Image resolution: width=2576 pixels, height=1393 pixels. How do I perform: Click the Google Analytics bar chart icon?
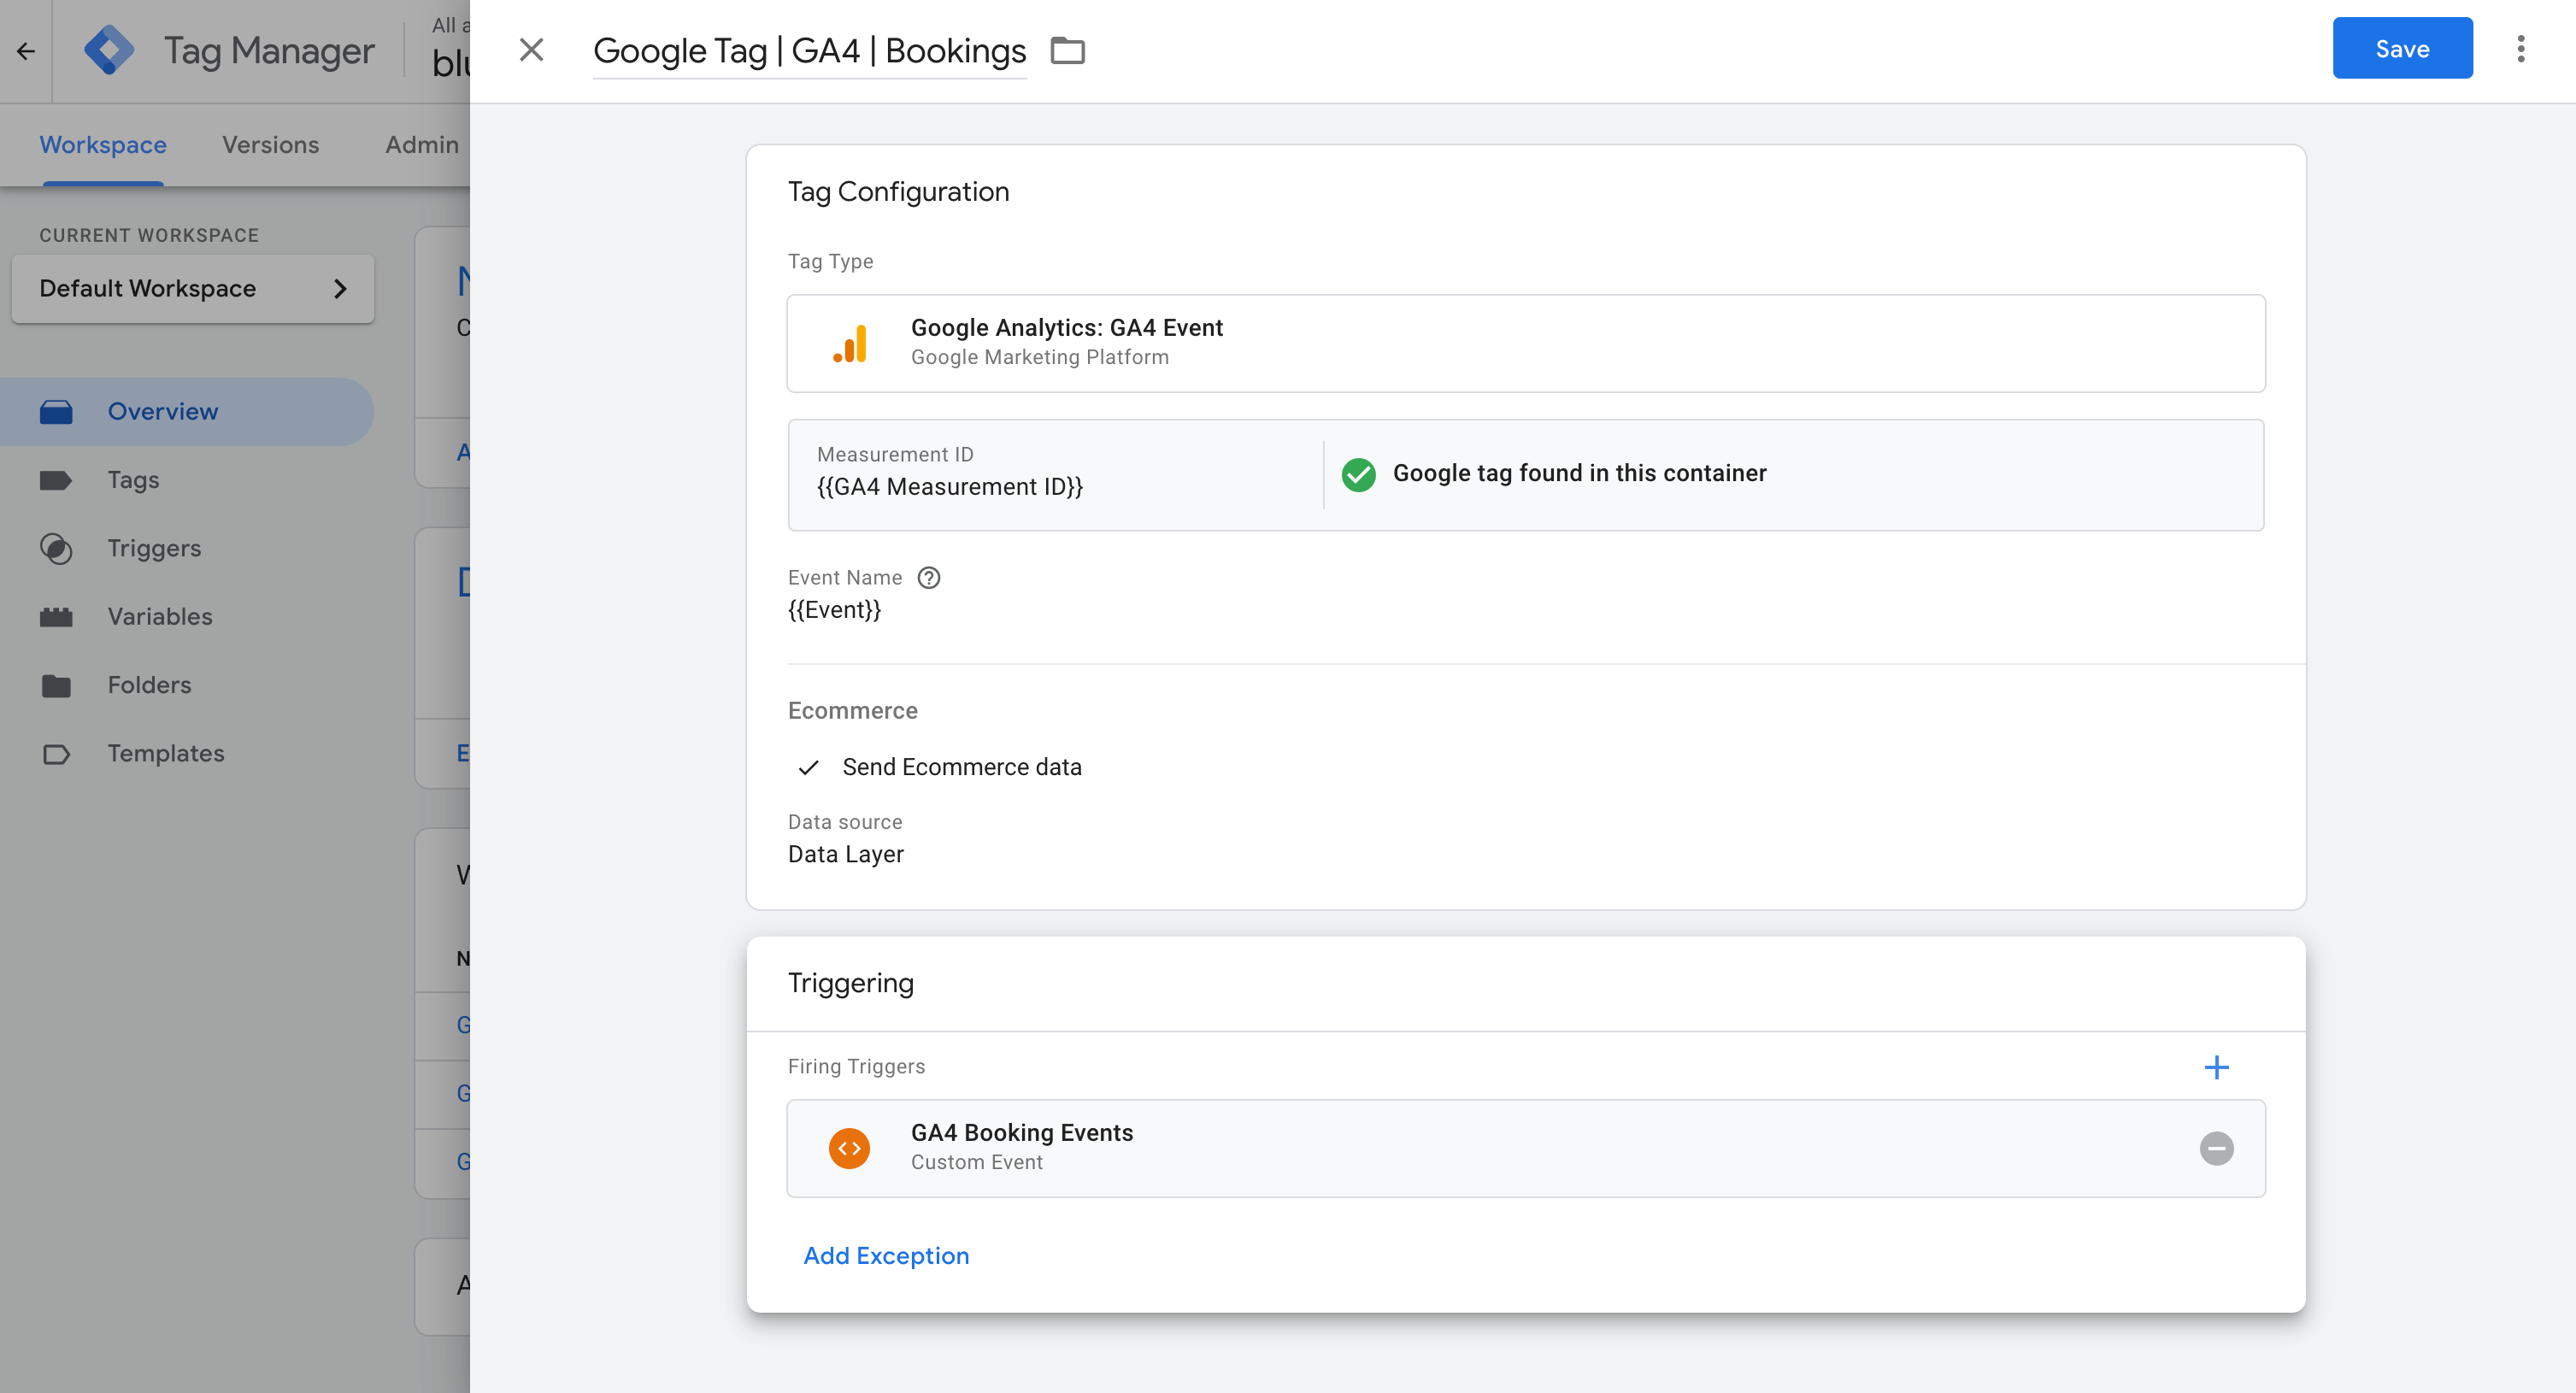(x=850, y=343)
